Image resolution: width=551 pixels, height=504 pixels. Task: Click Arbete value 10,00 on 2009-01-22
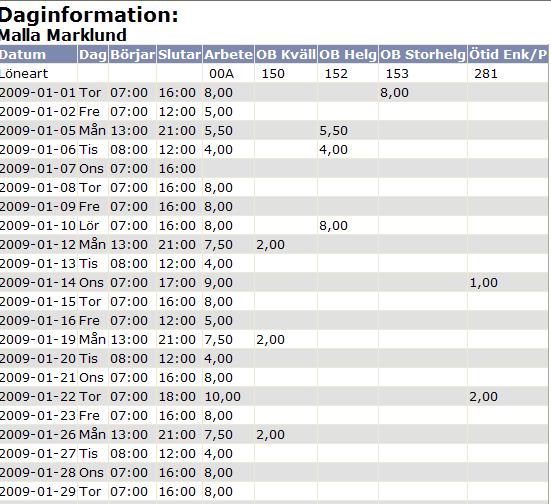coord(222,396)
